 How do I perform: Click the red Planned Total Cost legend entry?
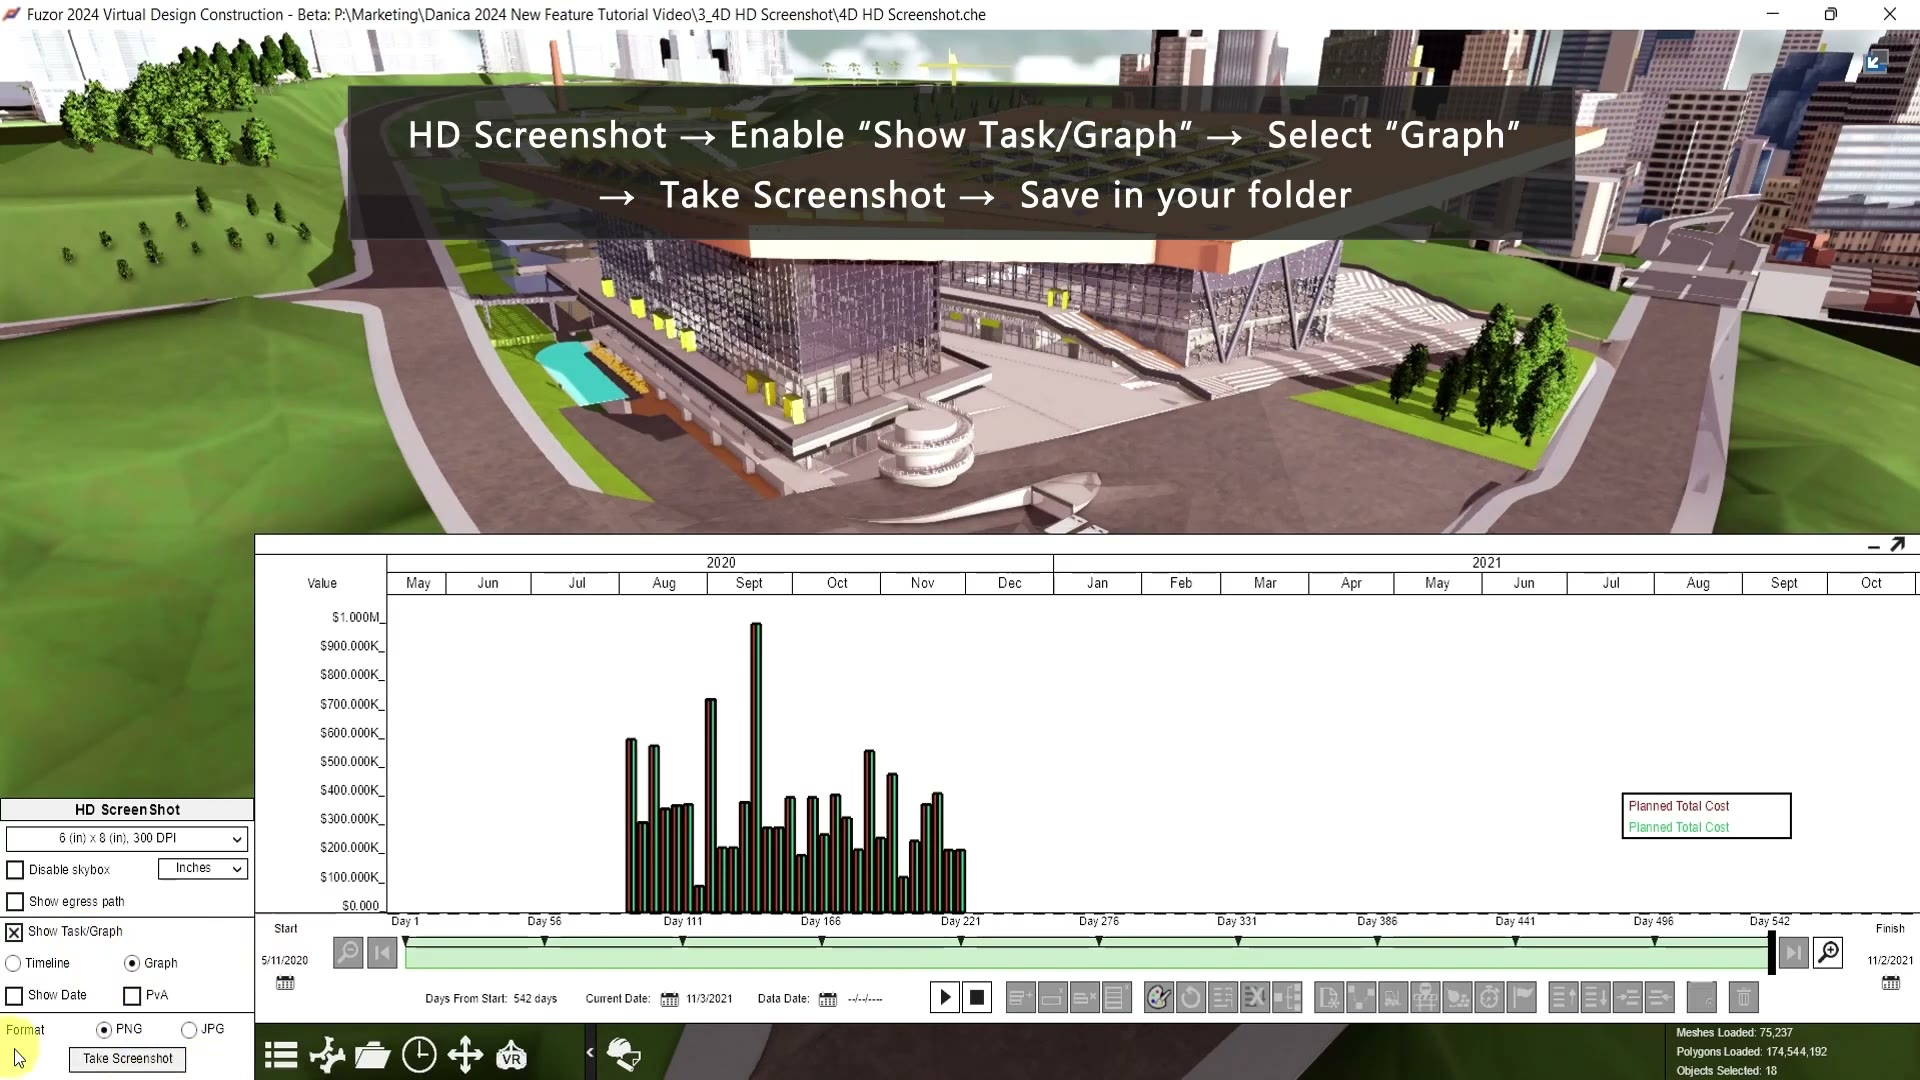point(1678,806)
